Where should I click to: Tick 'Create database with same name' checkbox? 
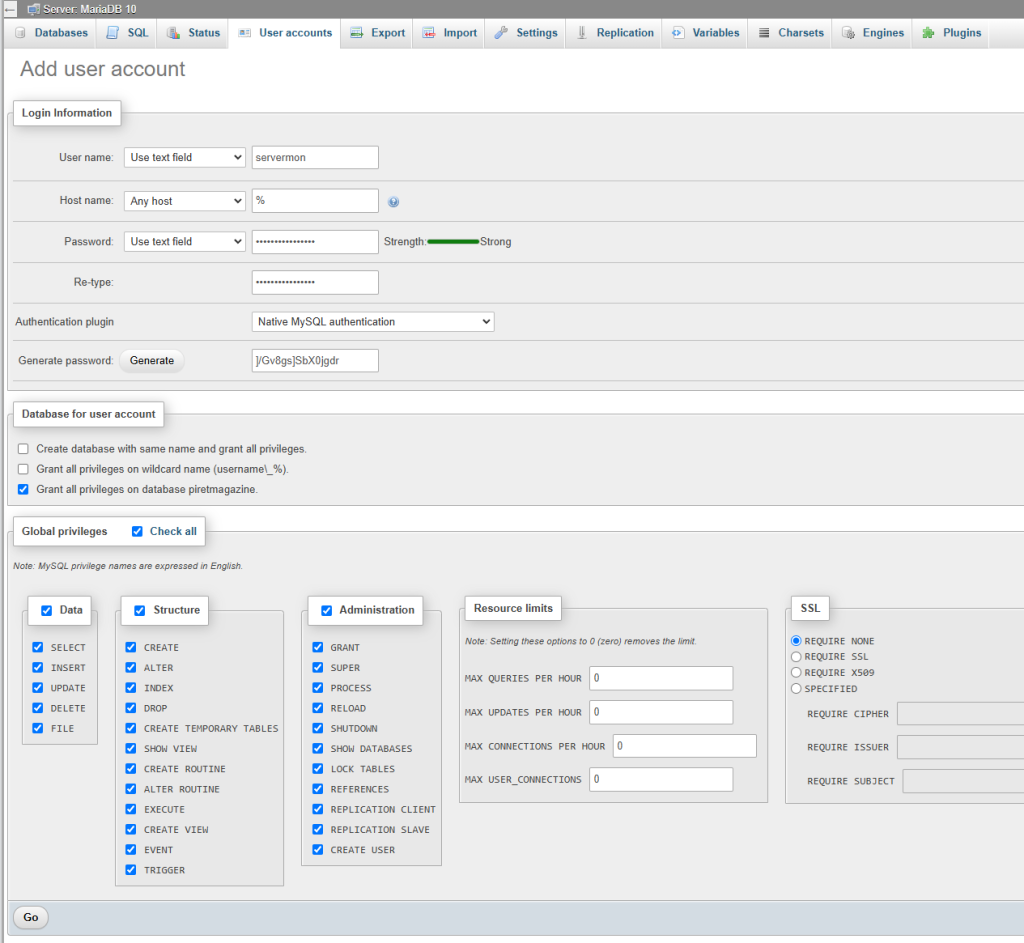click(24, 449)
